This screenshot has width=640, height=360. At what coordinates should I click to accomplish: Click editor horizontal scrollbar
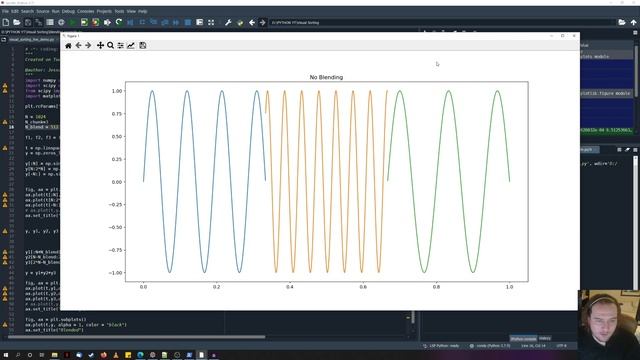[137, 337]
